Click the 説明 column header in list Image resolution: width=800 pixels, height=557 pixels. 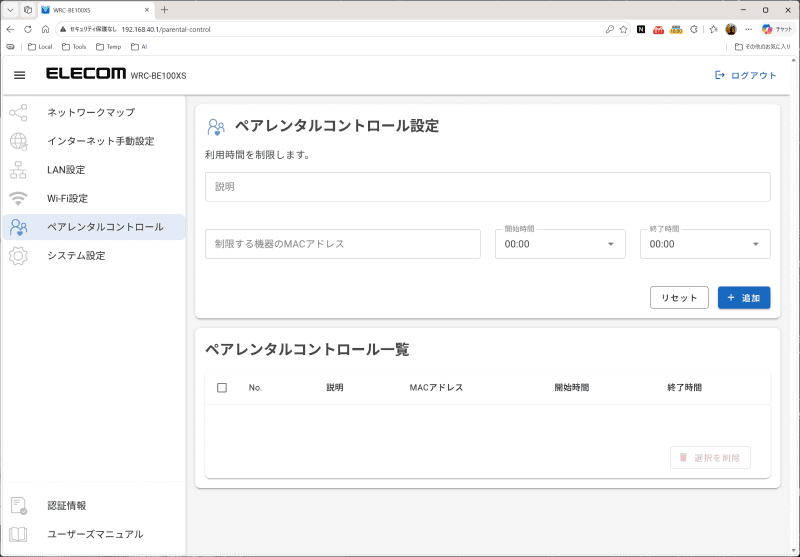pyautogui.click(x=335, y=388)
